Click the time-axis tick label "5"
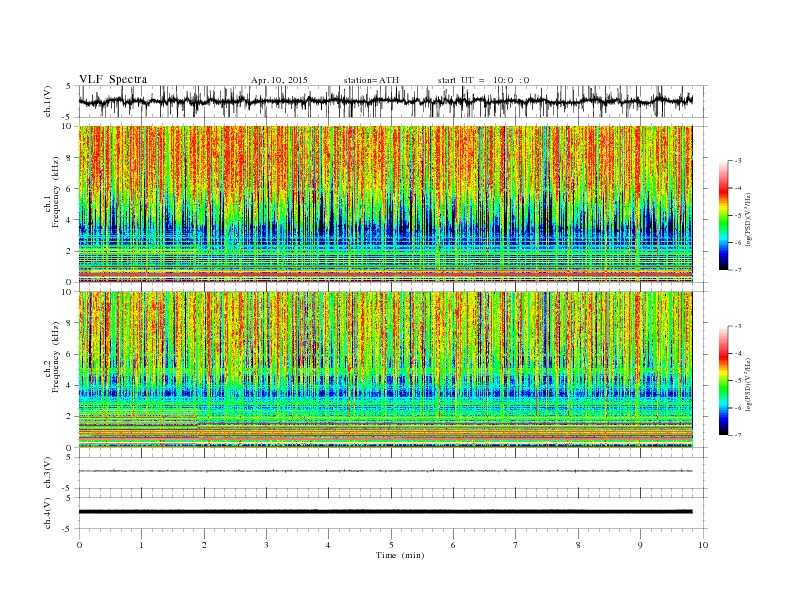The width and height of the screenshot is (792, 612). [391, 545]
